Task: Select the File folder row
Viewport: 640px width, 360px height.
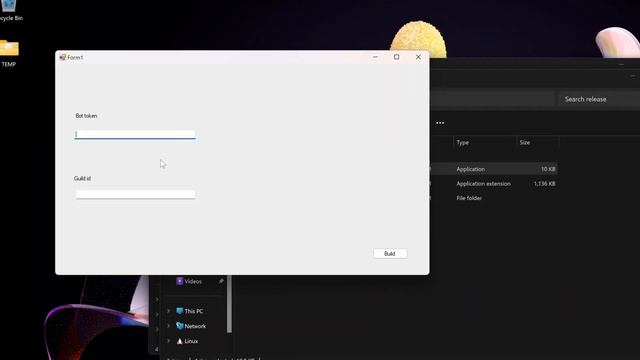Action: [x=493, y=198]
